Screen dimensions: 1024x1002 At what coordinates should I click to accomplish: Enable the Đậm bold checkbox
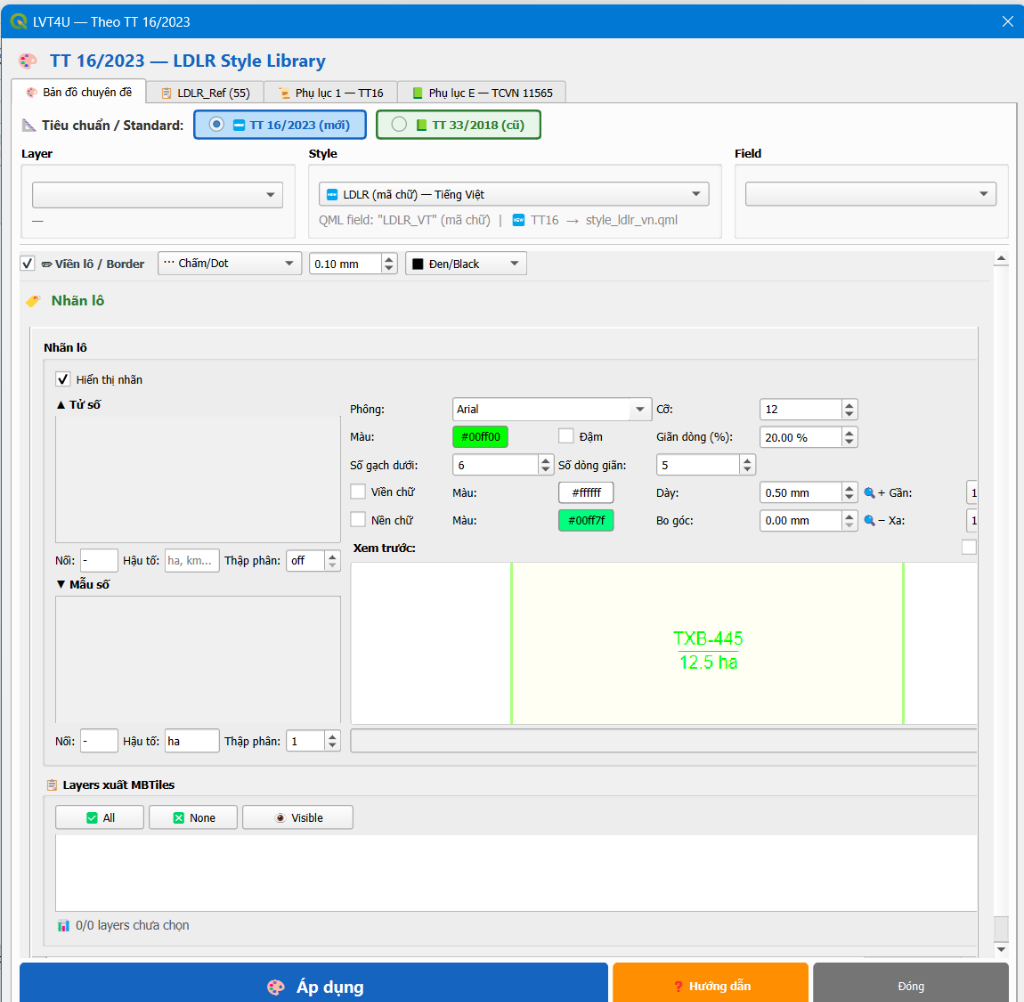point(566,436)
